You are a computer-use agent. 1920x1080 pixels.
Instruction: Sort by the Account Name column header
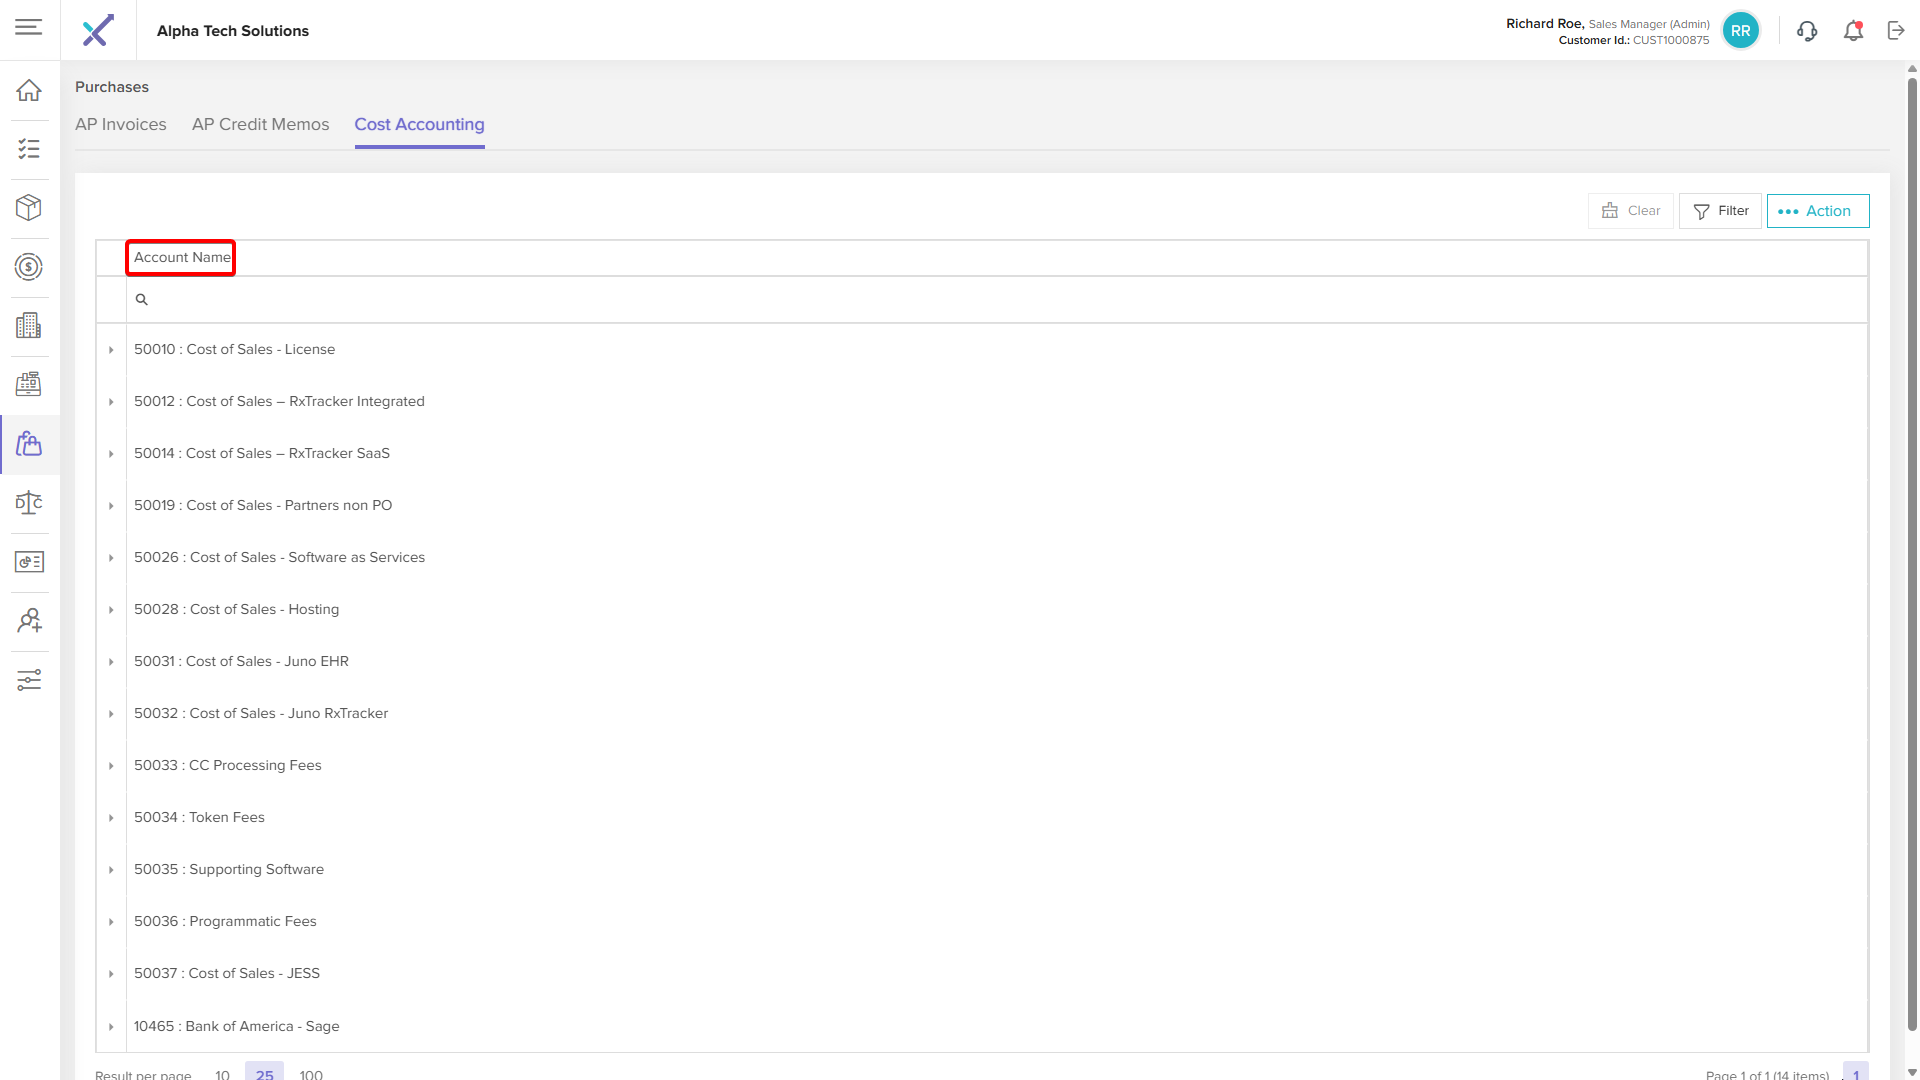182,257
